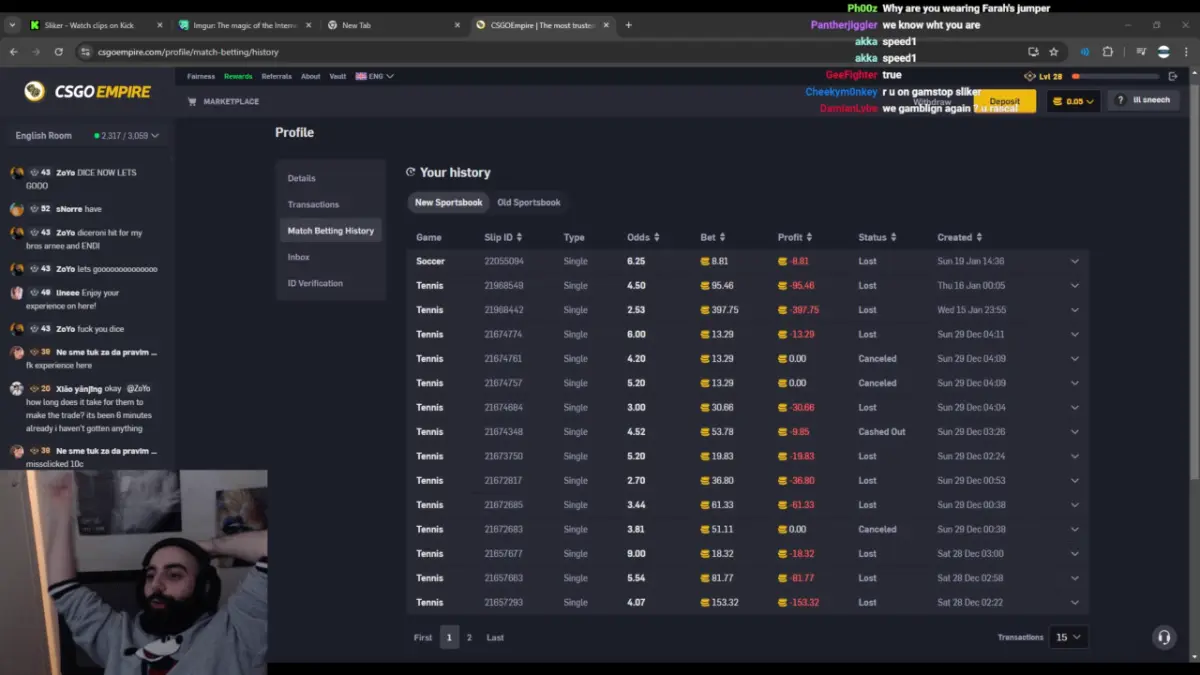Screen dimensions: 1200x675
Task: Open the ENG language selector
Action: pos(375,76)
